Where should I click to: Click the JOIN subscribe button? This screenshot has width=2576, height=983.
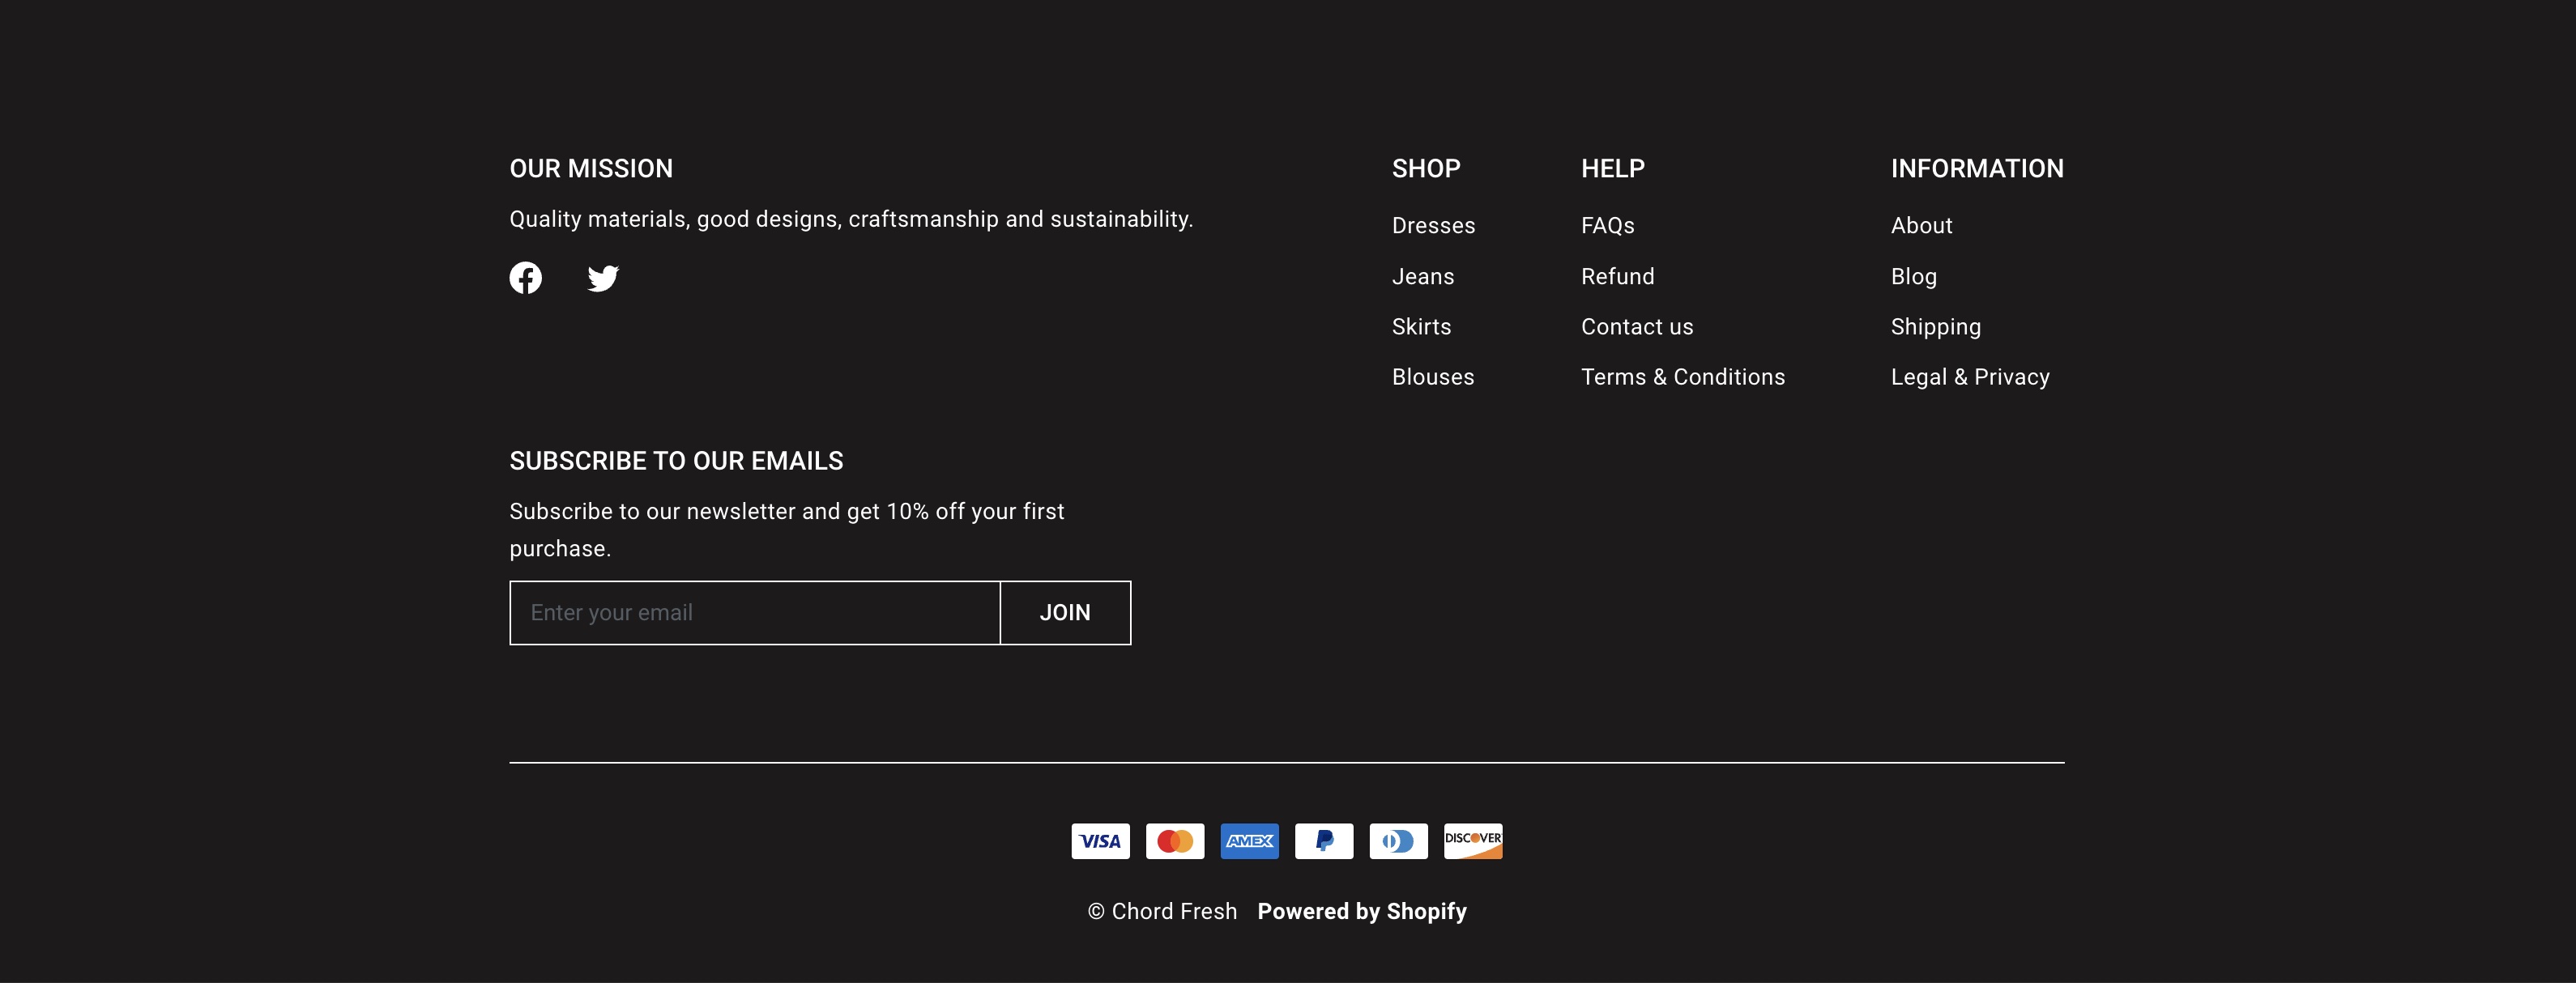[1065, 613]
